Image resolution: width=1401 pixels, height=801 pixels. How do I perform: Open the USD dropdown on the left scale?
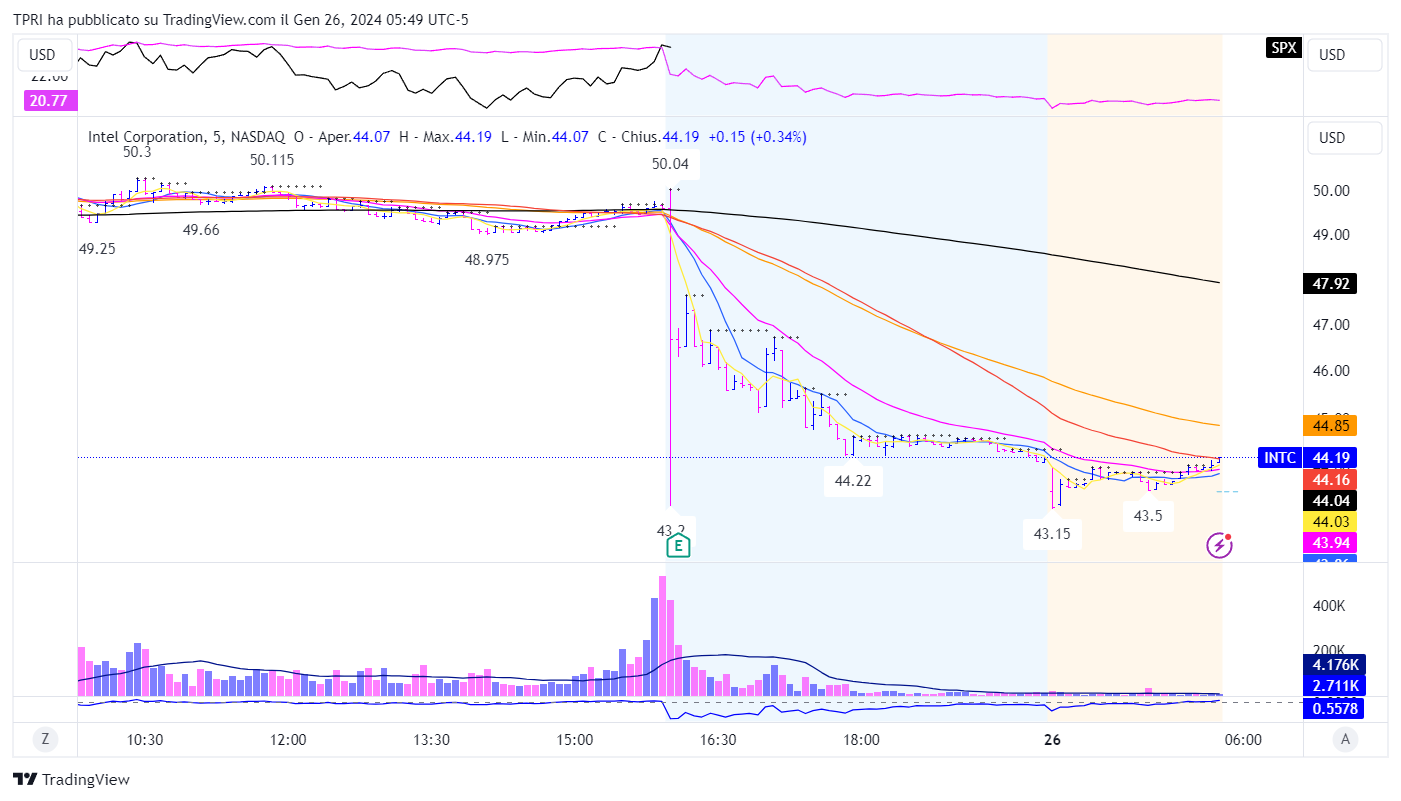[43, 55]
